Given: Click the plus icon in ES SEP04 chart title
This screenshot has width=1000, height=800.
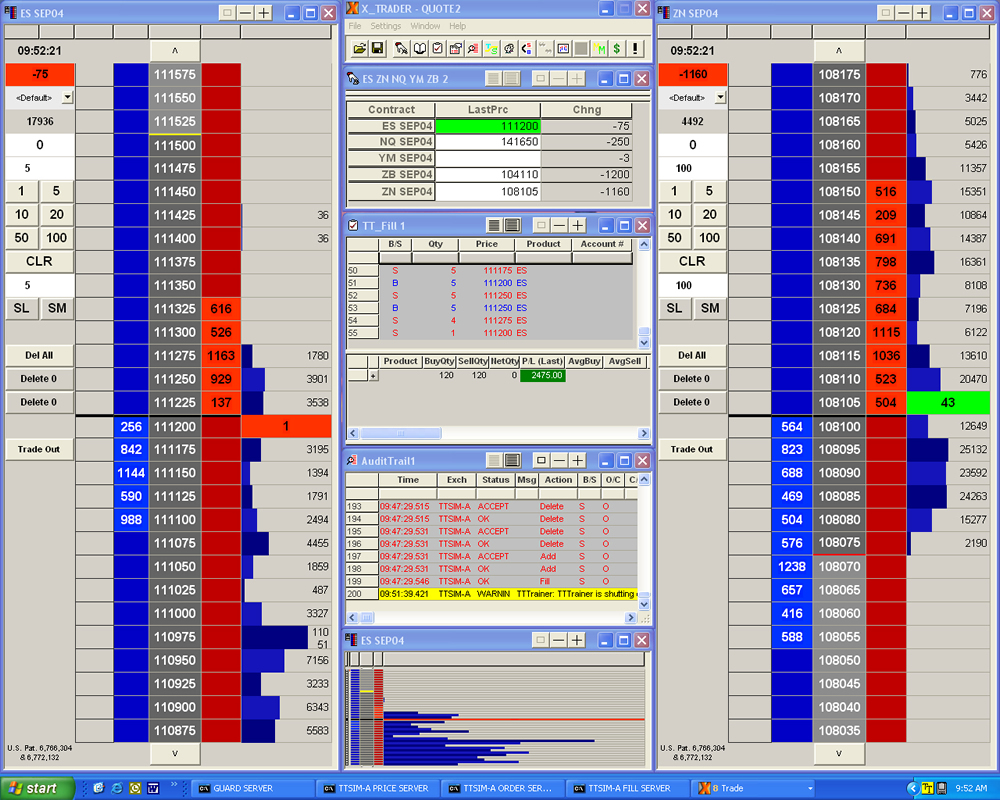Looking at the screenshot, I should pyautogui.click(x=577, y=640).
